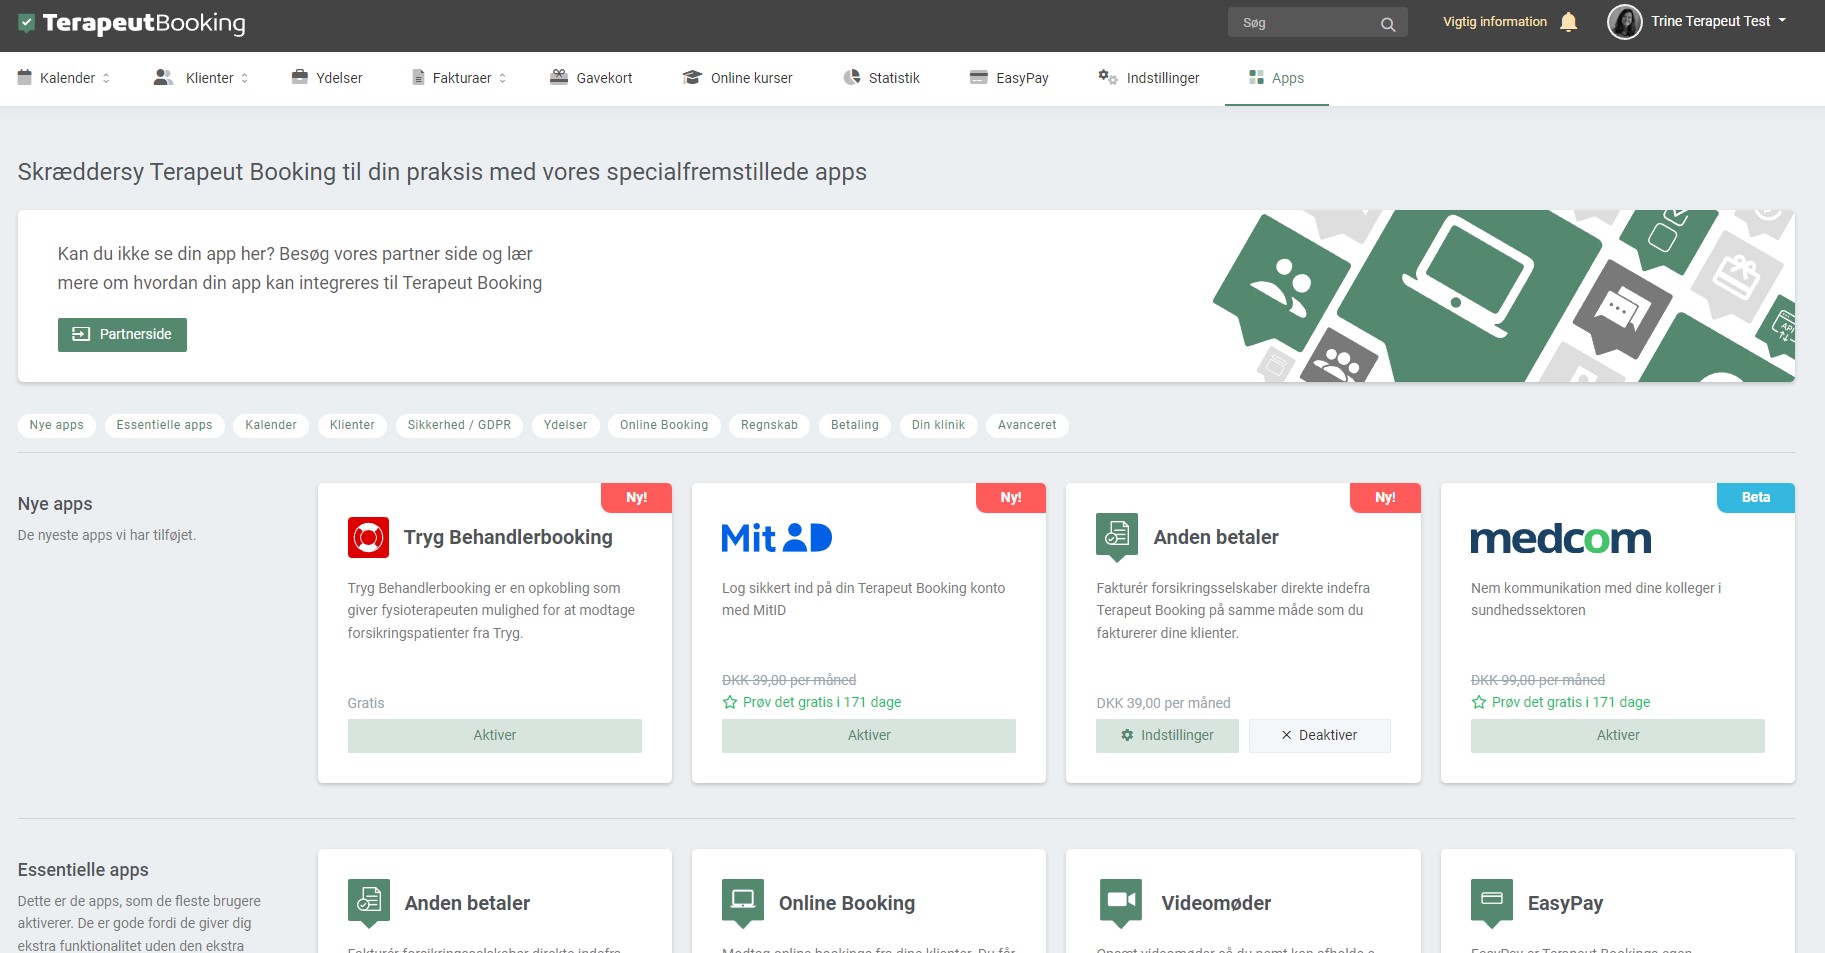This screenshot has width=1825, height=953.
Task: Open Anden betaler Indstillinger button
Action: [x=1167, y=735]
